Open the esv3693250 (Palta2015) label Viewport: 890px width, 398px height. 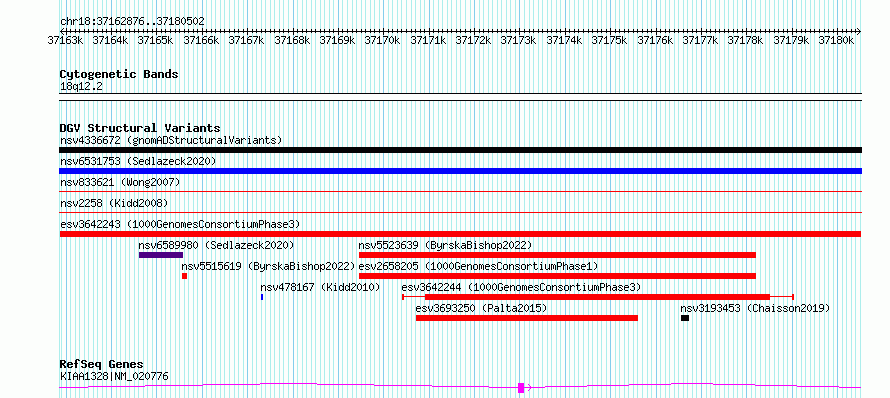click(x=481, y=308)
